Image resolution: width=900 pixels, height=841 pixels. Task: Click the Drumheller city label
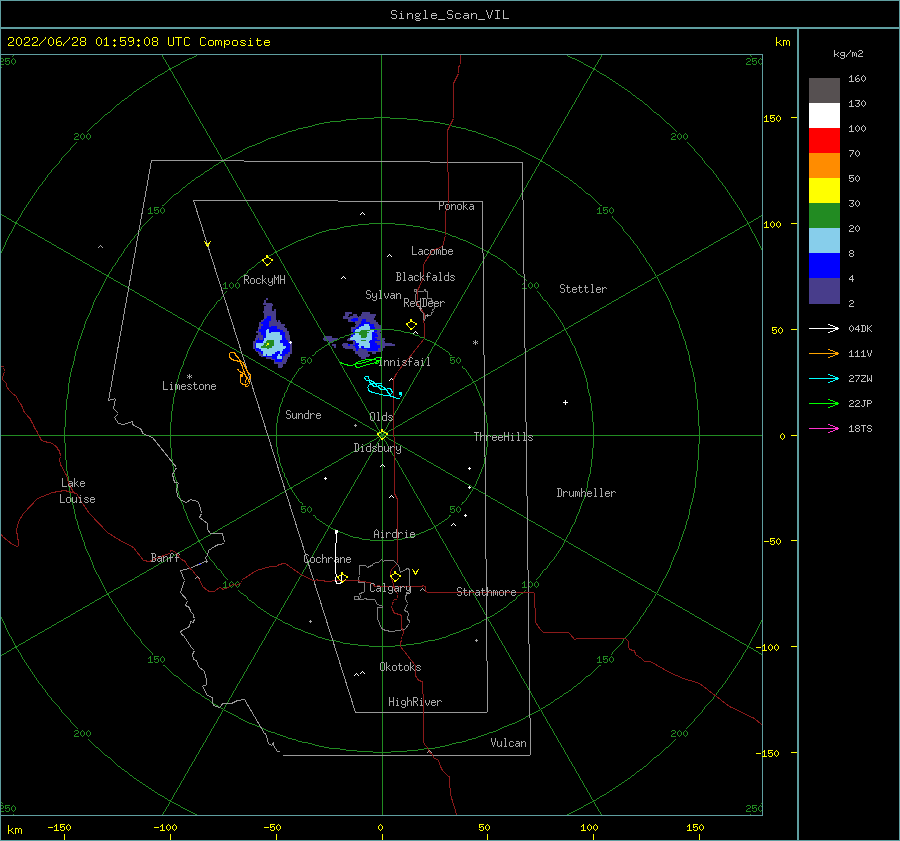click(x=585, y=493)
